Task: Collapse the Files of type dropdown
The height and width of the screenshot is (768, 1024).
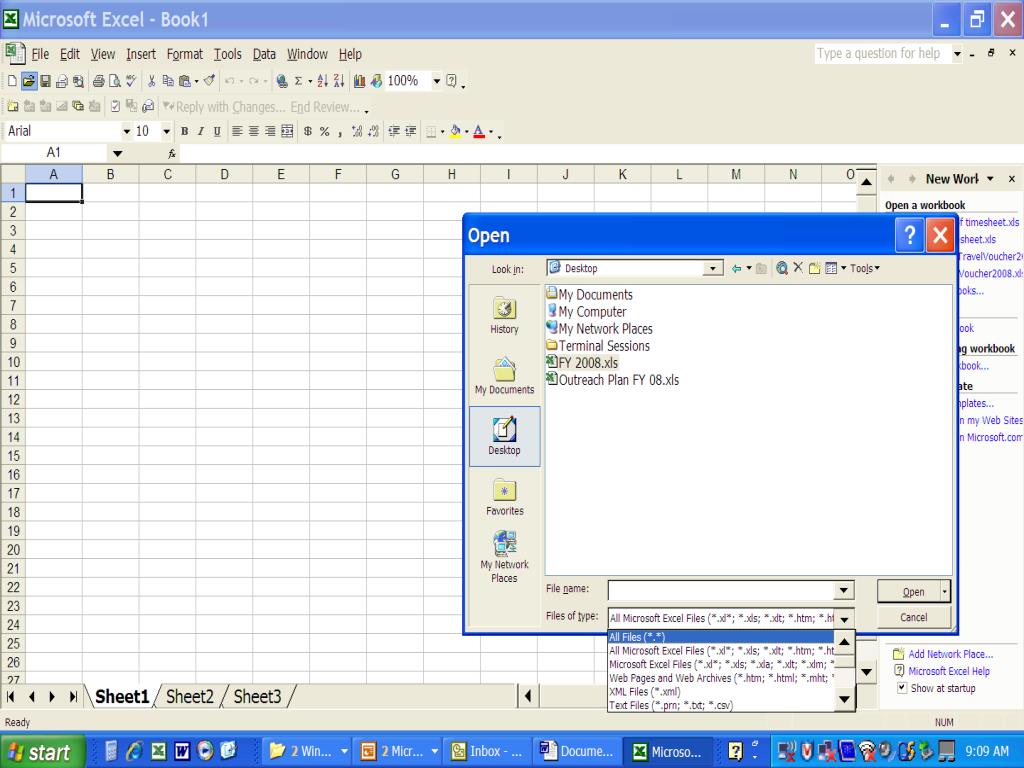Action: (844, 618)
